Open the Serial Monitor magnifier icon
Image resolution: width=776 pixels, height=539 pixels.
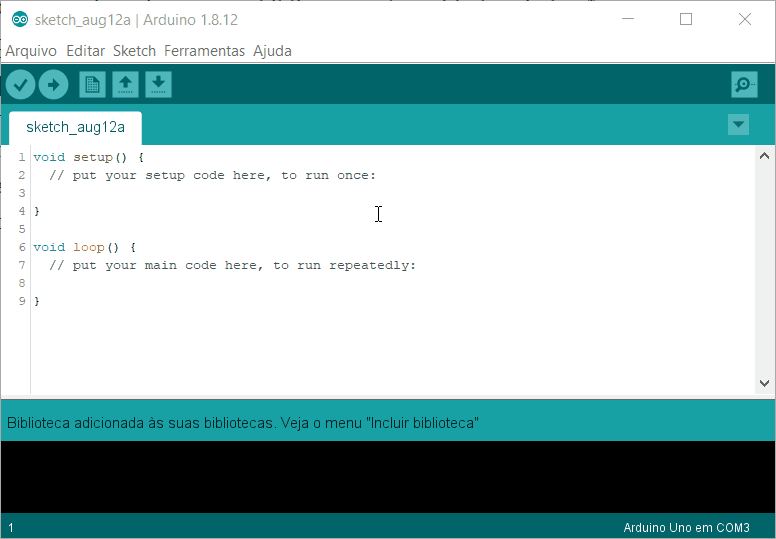tap(744, 85)
